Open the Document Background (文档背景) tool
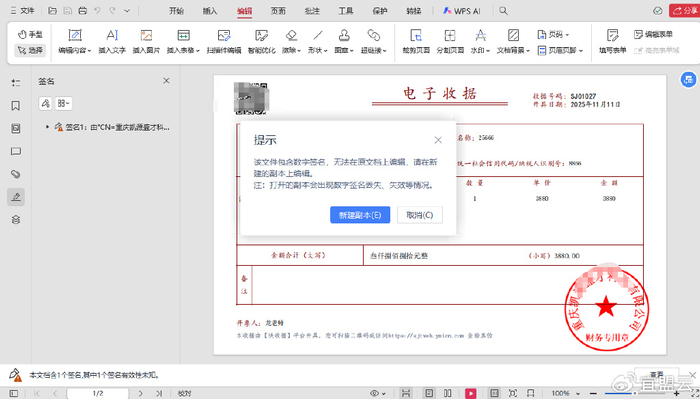The image size is (700, 399). pos(513,42)
